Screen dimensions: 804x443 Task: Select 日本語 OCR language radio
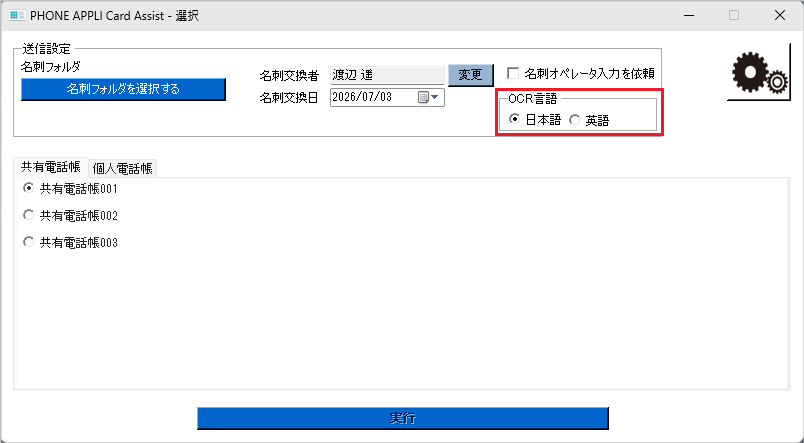514,119
